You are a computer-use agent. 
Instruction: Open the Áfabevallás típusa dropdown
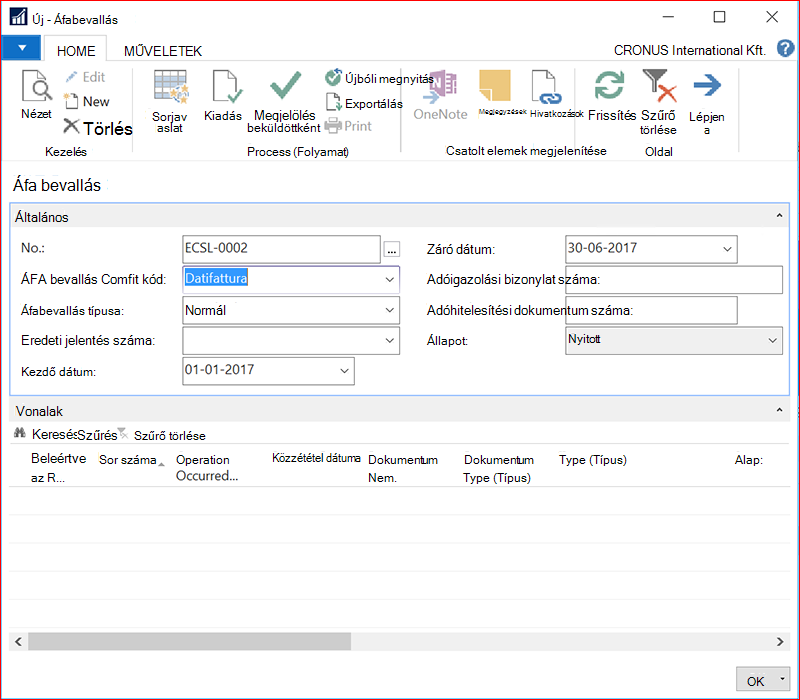389,310
